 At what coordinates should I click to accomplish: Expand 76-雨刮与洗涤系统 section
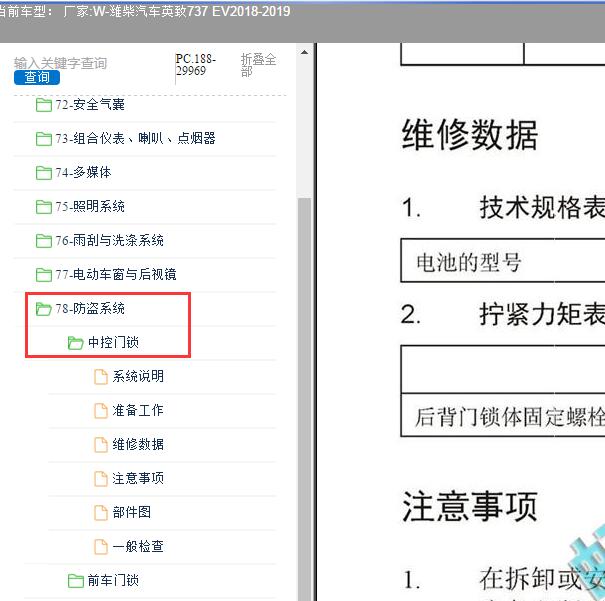point(110,240)
